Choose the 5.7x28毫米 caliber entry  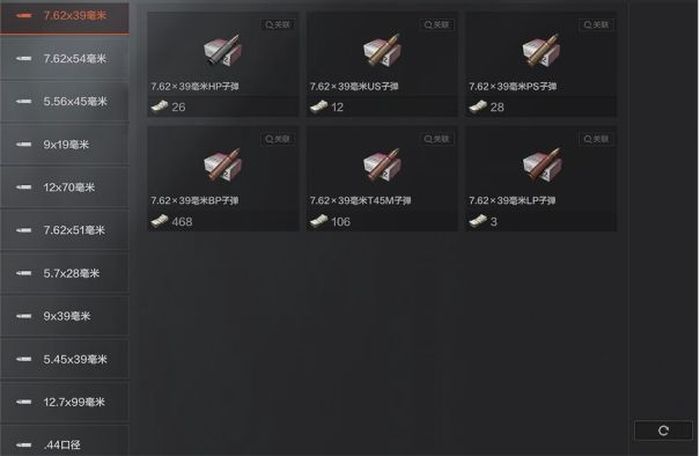coord(65,273)
